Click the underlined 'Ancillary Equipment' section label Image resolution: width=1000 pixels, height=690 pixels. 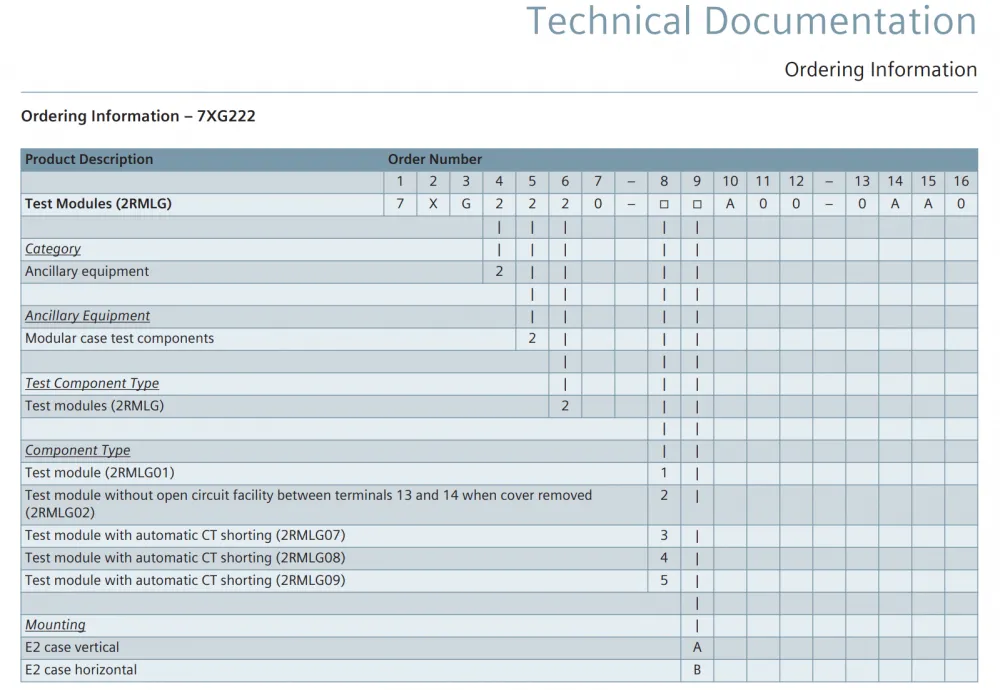(87, 316)
